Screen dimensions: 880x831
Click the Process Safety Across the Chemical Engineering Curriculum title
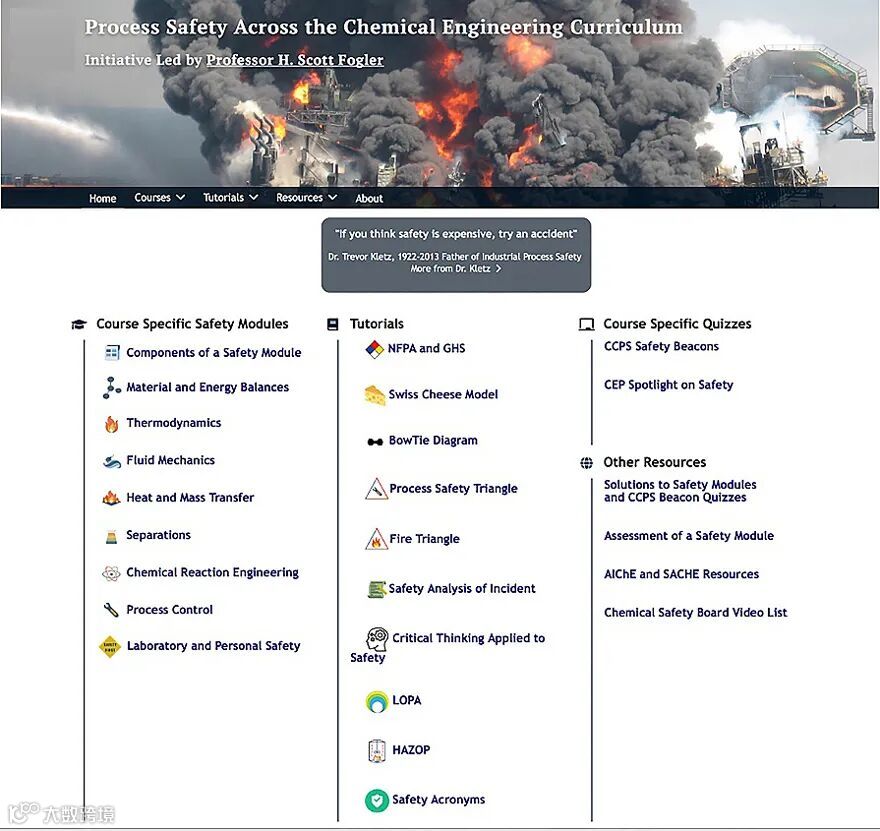point(383,27)
